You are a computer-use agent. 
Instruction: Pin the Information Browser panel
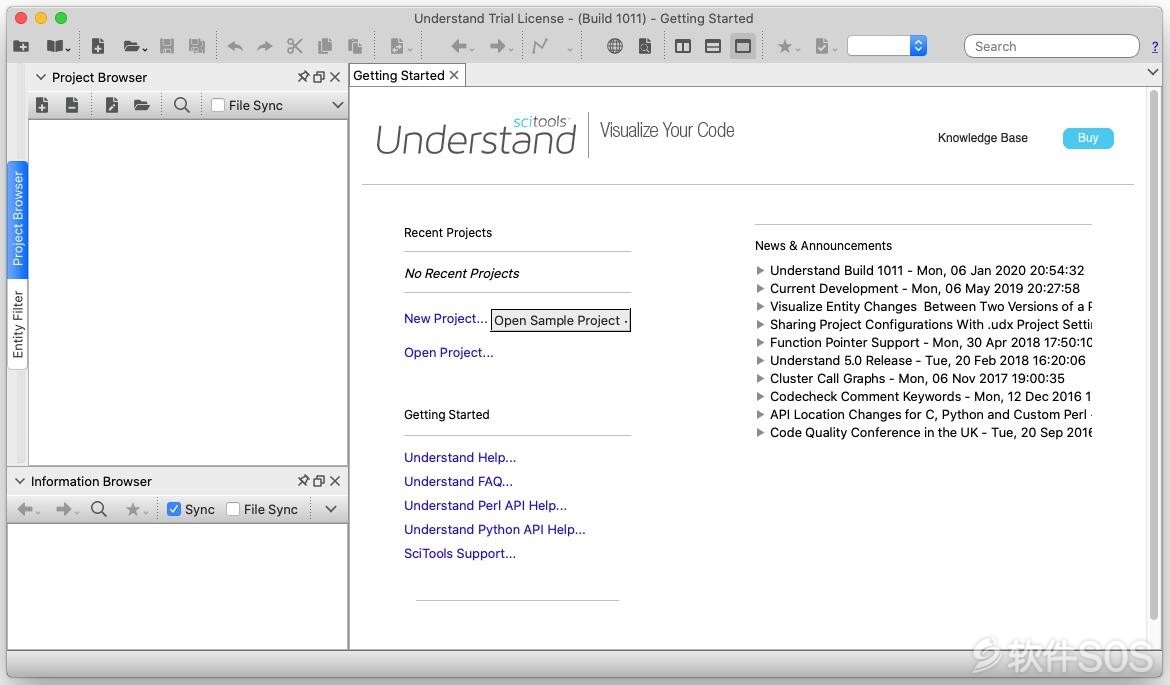click(303, 481)
